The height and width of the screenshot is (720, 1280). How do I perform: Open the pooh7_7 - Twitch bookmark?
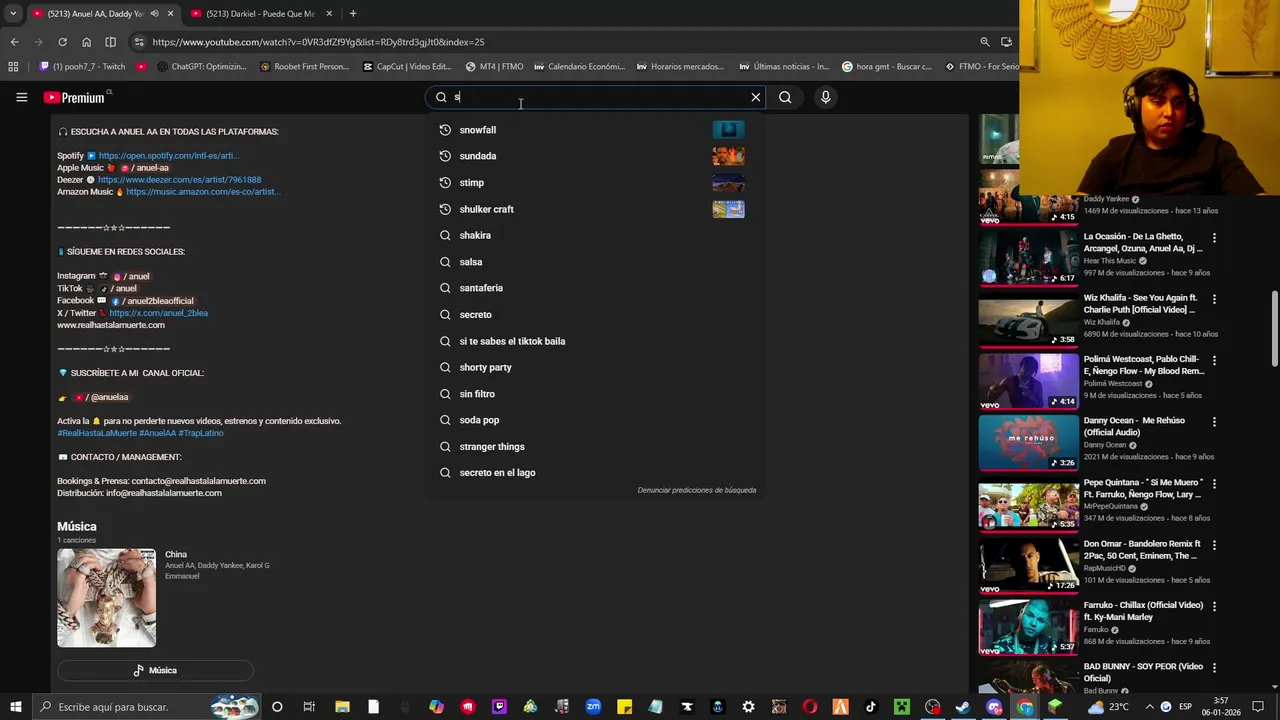click(82, 67)
